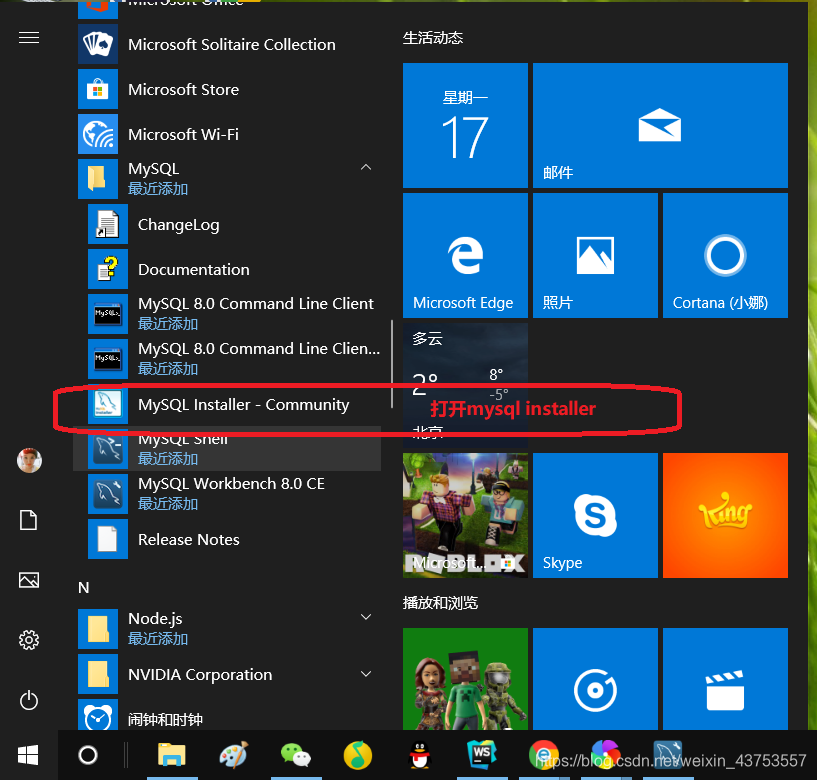Click the Power button icon

29,700
